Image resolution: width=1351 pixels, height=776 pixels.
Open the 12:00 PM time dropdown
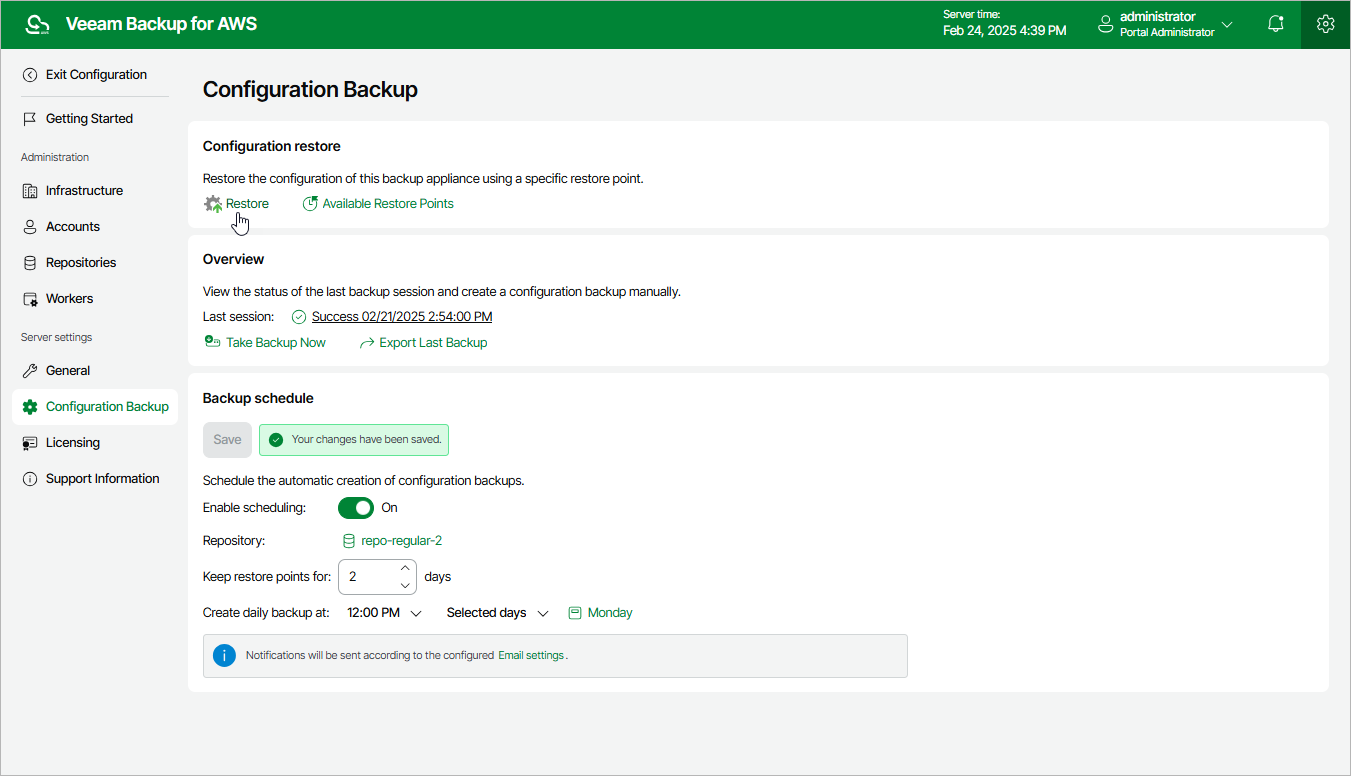[x=384, y=613]
